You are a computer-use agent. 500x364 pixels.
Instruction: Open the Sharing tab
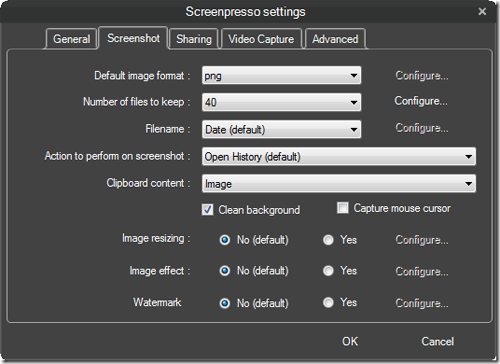point(194,39)
